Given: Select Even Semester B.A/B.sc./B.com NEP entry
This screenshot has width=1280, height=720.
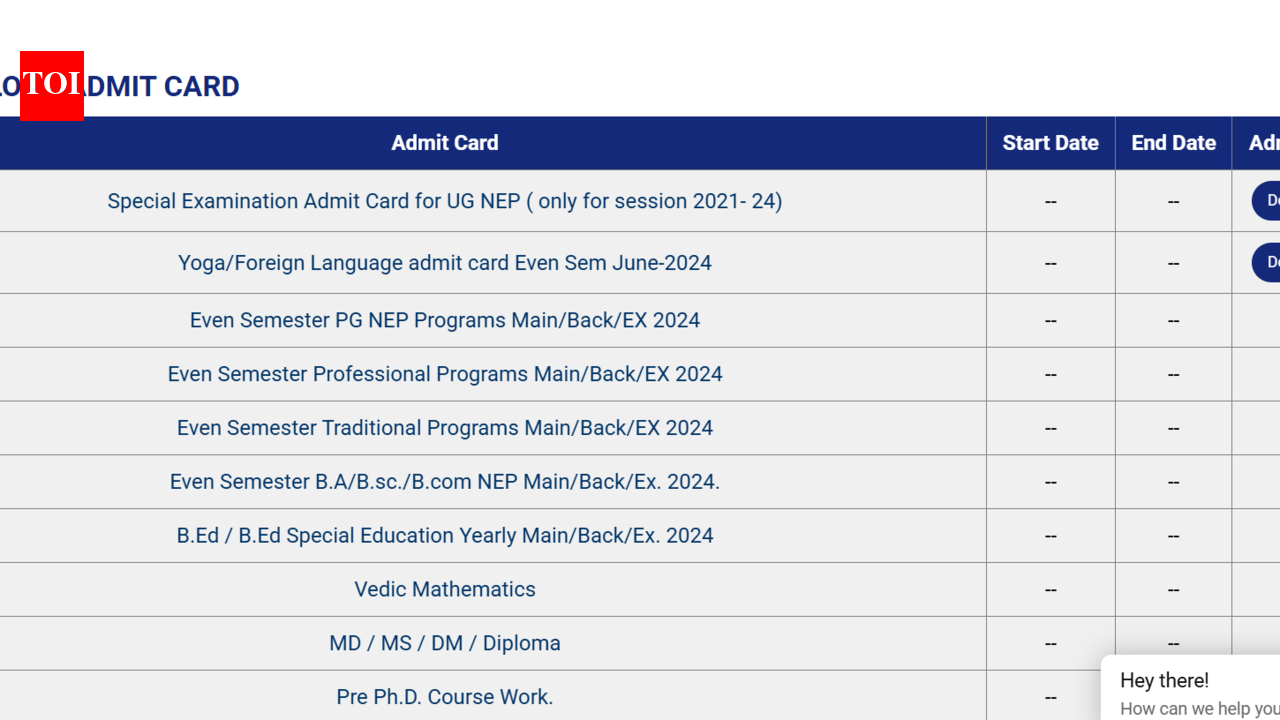Looking at the screenshot, I should click(x=444, y=482).
